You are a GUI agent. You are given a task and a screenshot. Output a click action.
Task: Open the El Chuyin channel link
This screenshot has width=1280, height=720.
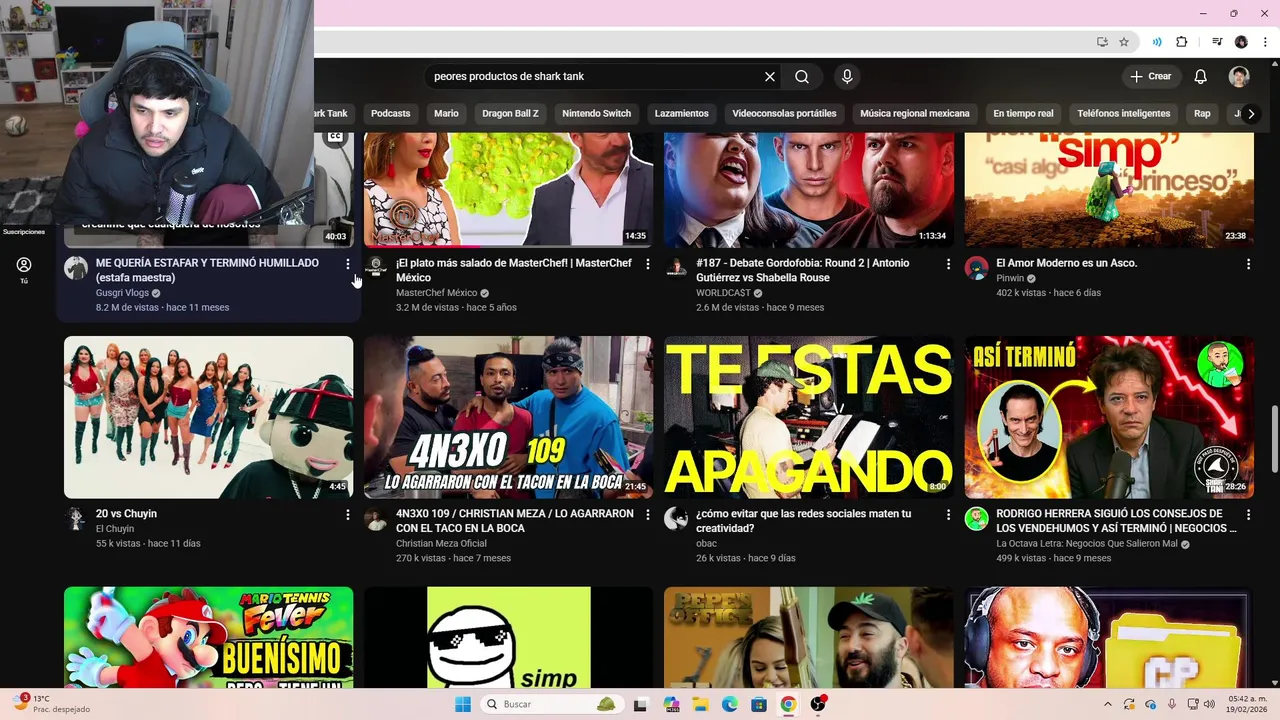click(x=115, y=529)
